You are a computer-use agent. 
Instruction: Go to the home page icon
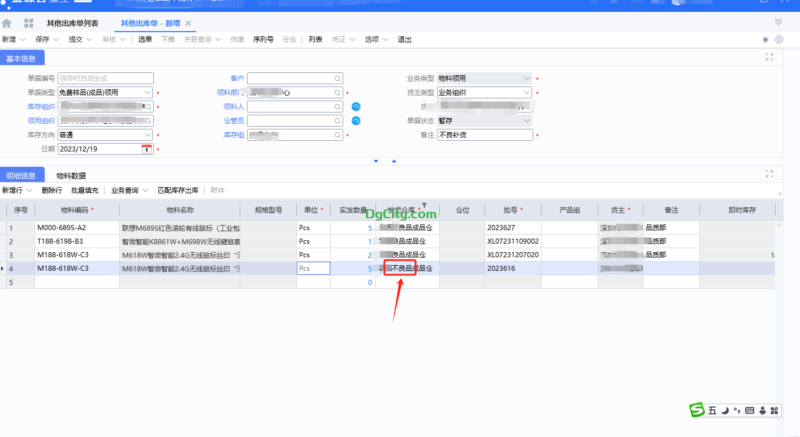click(7, 23)
